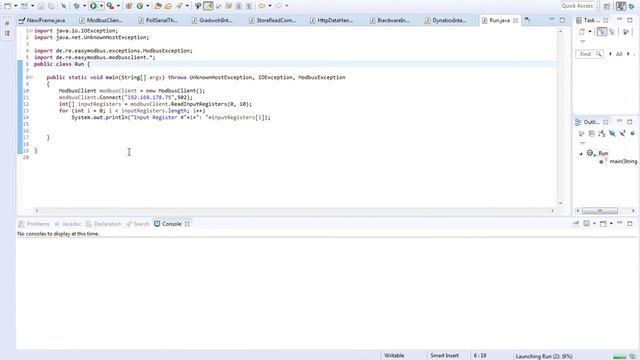Image resolution: width=640 pixels, height=360 pixels.
Task: Toggle Mark Occurrences in toolbar
Action: (x=208, y=6)
